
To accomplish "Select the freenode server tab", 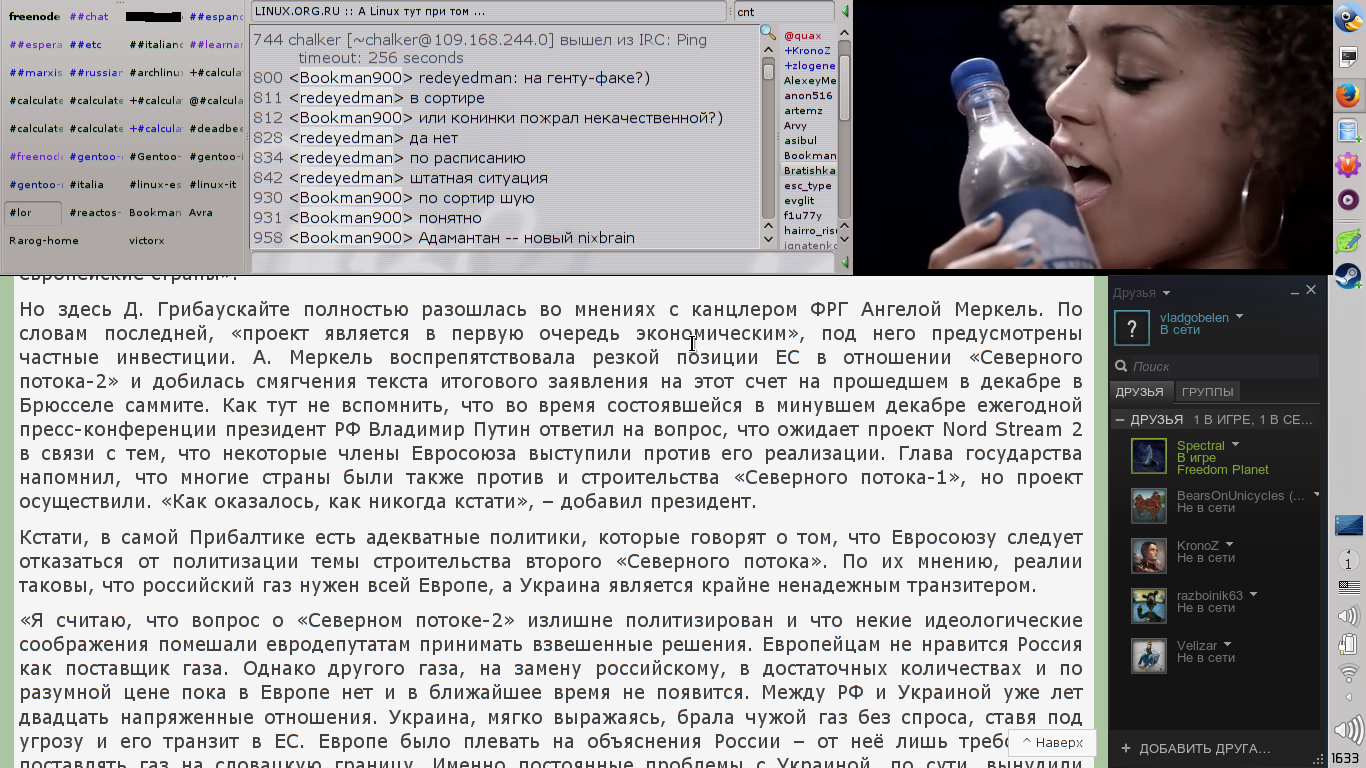I will [34, 17].
